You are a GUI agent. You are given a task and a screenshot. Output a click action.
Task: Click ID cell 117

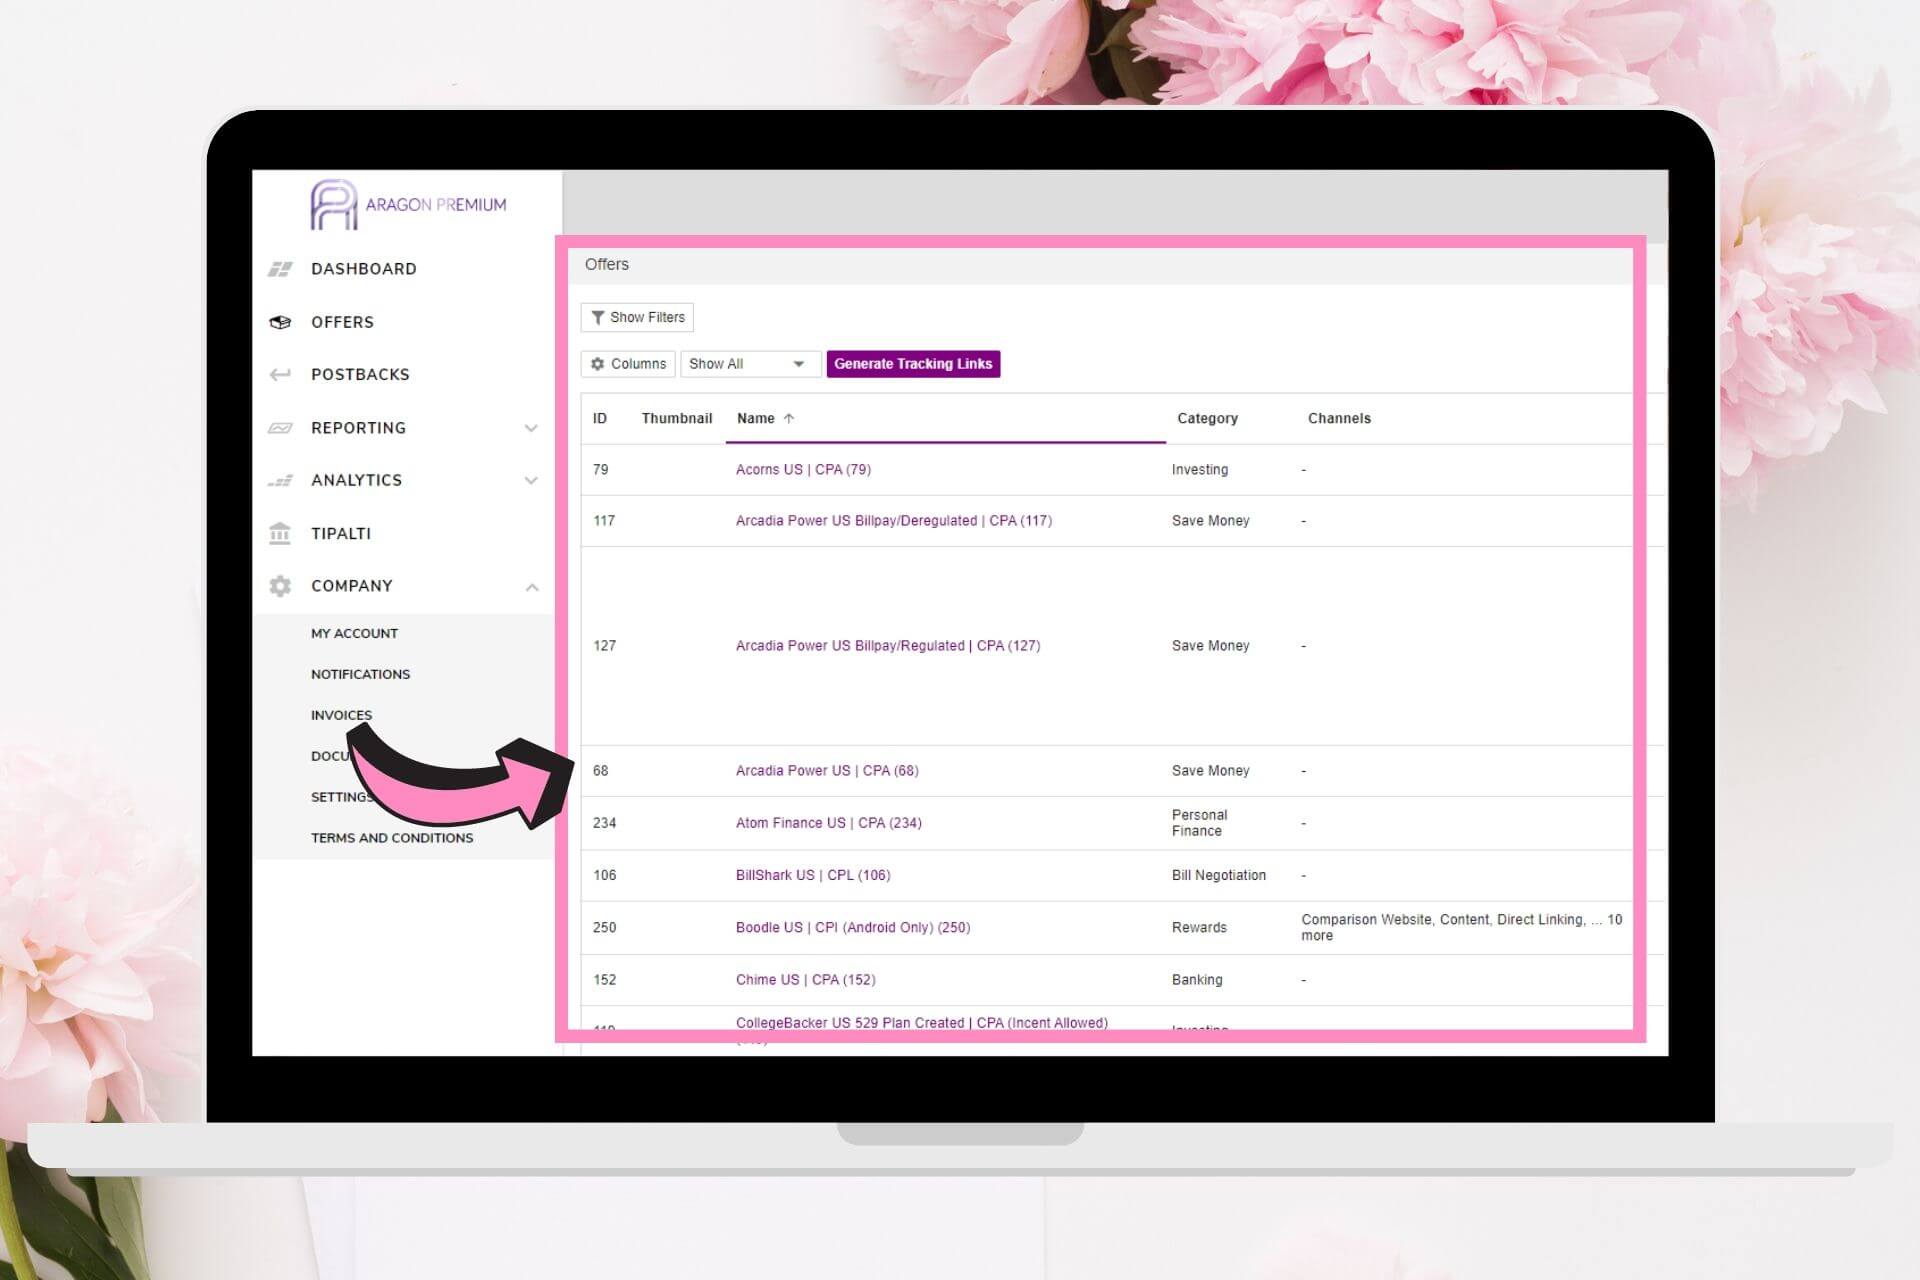point(604,521)
